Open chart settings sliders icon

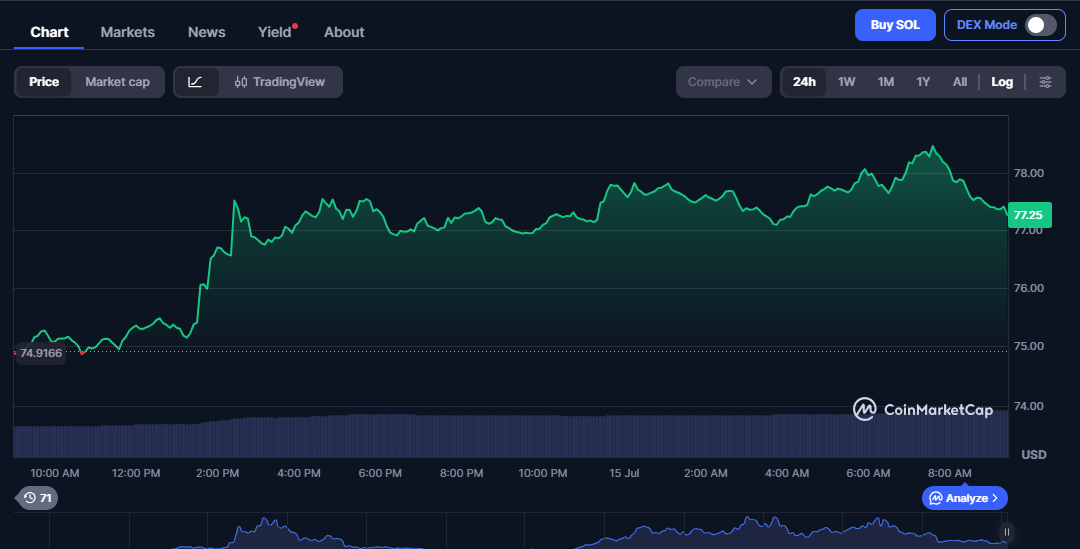coord(1045,82)
